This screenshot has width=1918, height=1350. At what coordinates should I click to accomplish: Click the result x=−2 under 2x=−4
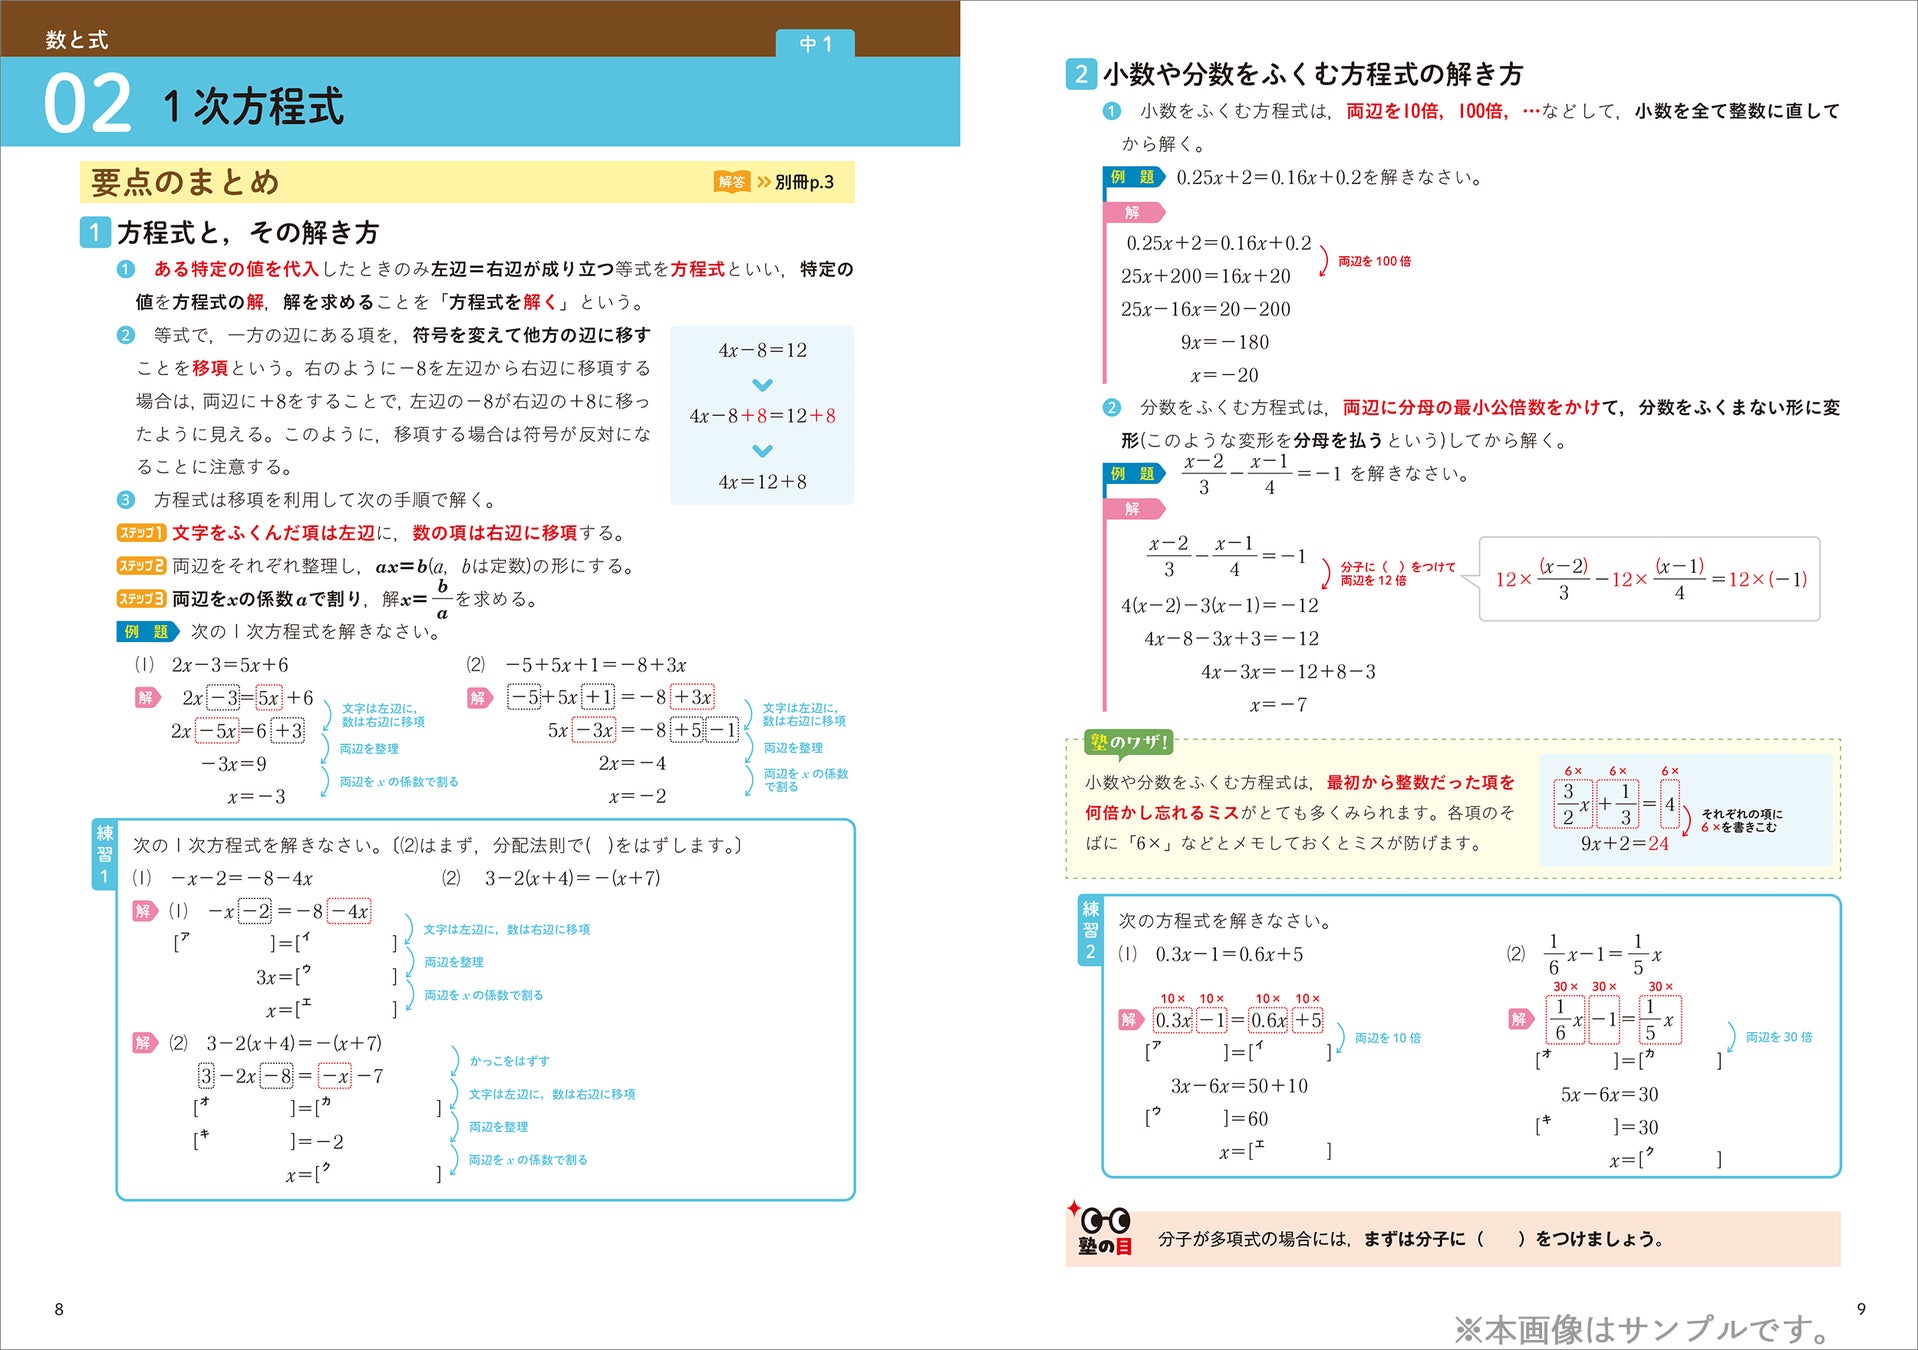[637, 797]
